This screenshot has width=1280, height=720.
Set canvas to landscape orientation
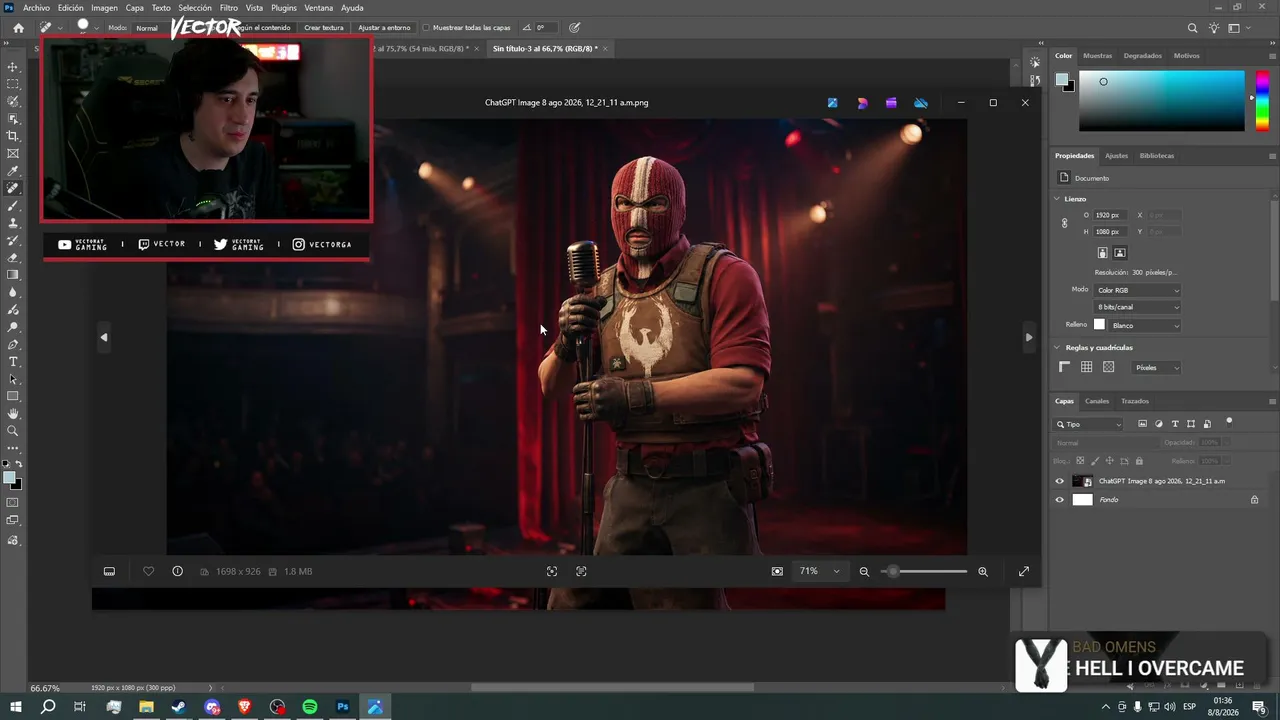[1120, 253]
